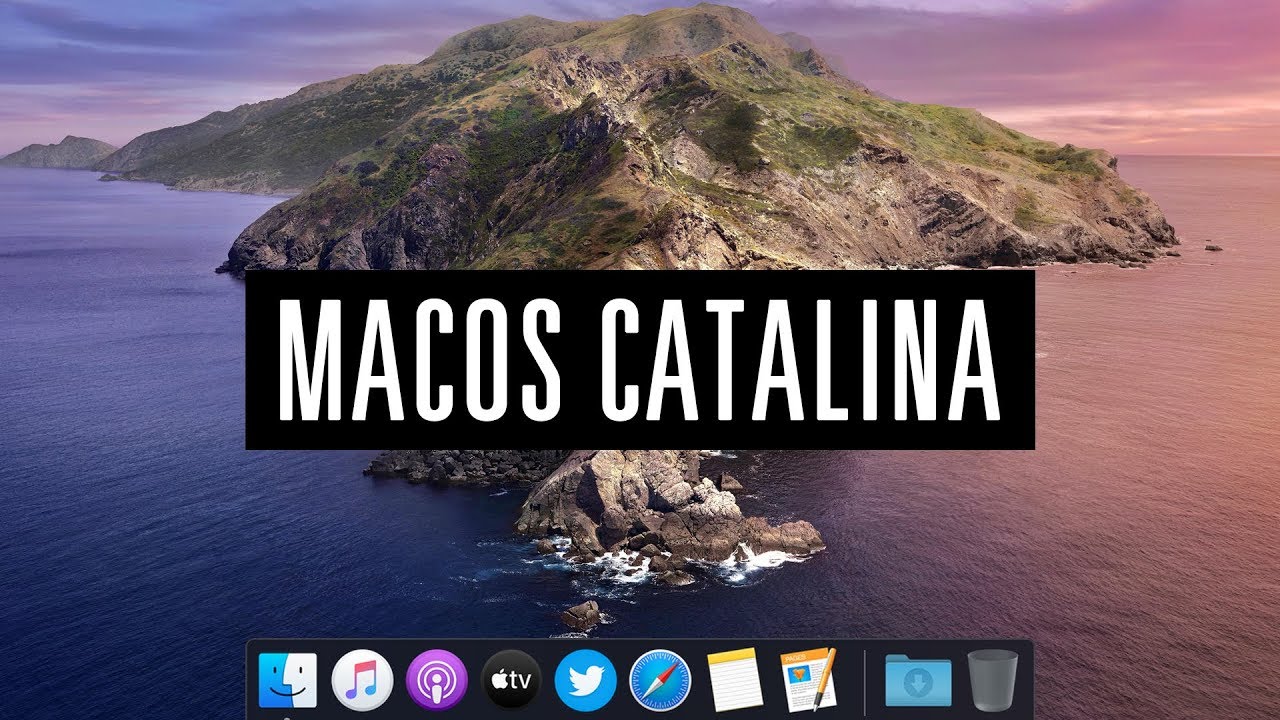Open the Twitter app in dock

tap(585, 680)
